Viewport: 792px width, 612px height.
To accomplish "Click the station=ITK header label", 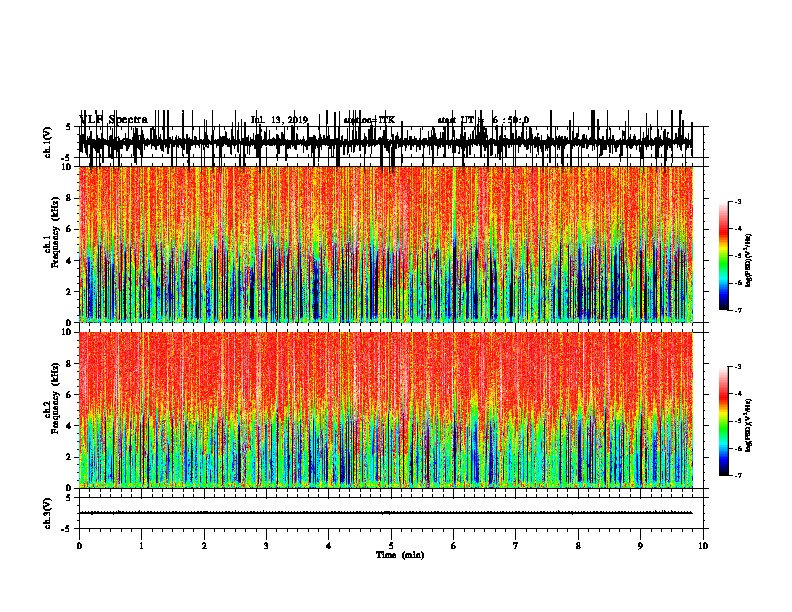I will [x=369, y=120].
